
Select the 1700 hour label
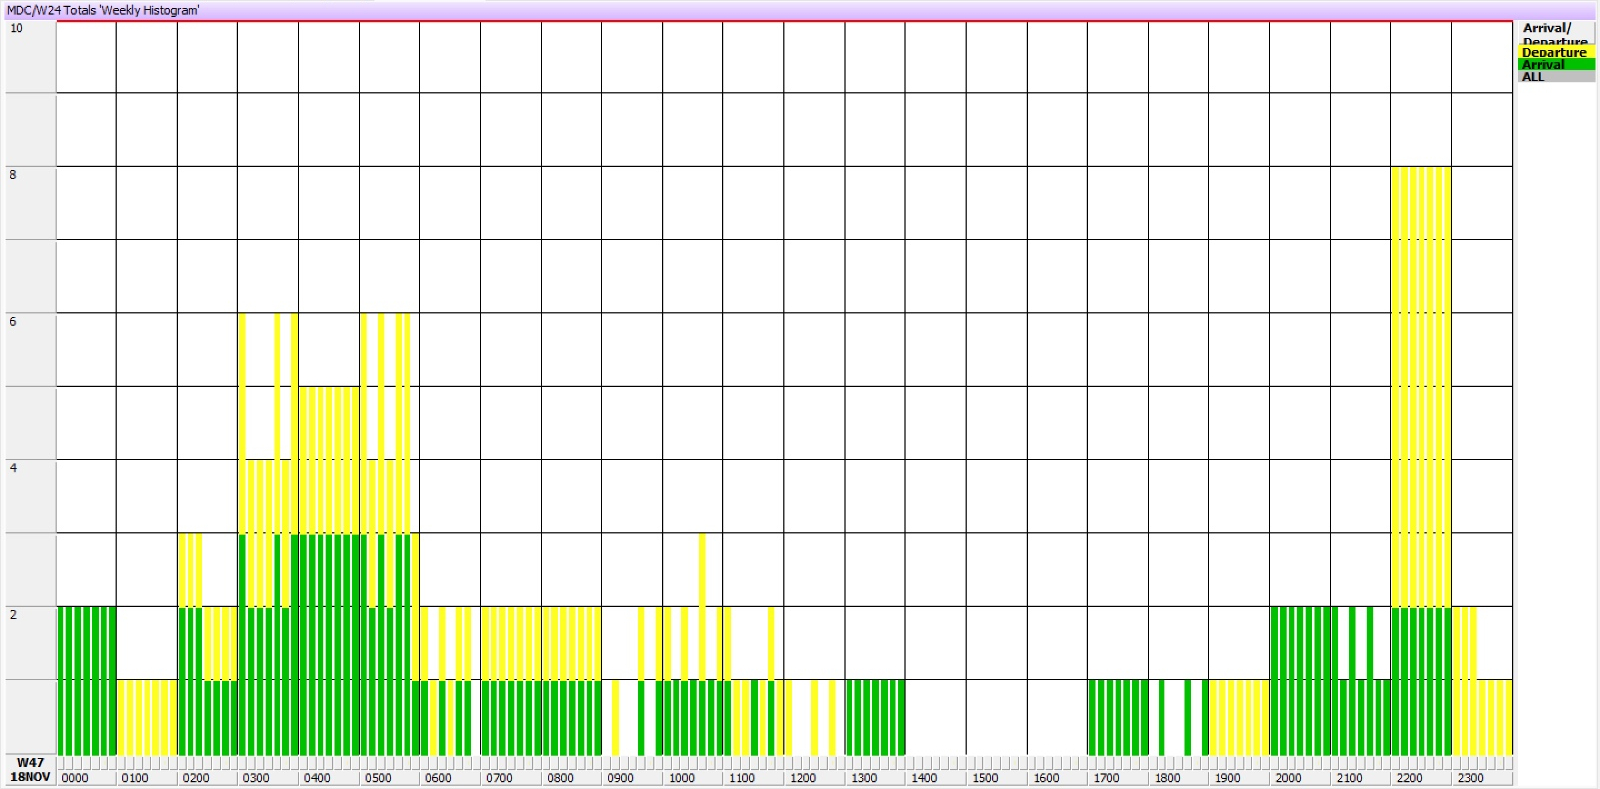(x=1107, y=778)
